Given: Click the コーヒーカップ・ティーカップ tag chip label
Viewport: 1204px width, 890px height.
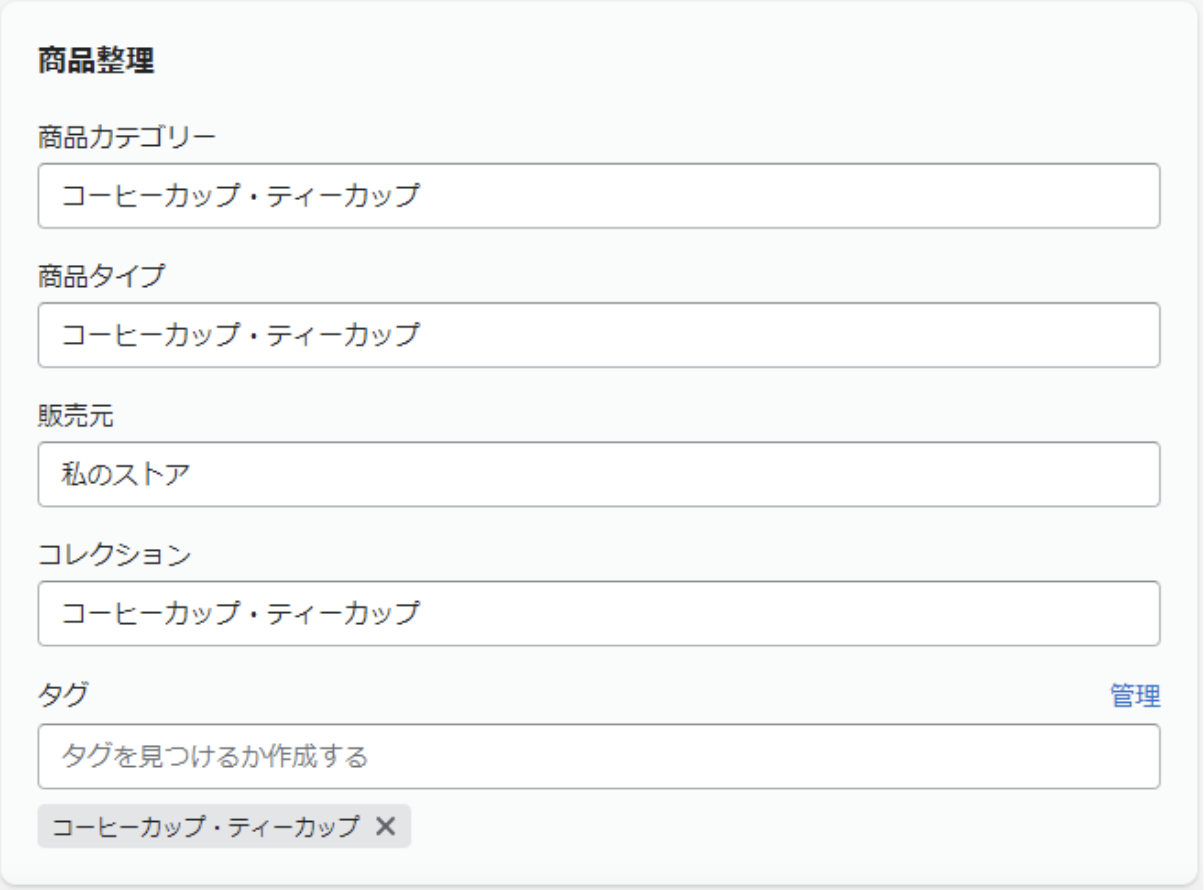Looking at the screenshot, I should [x=206, y=827].
